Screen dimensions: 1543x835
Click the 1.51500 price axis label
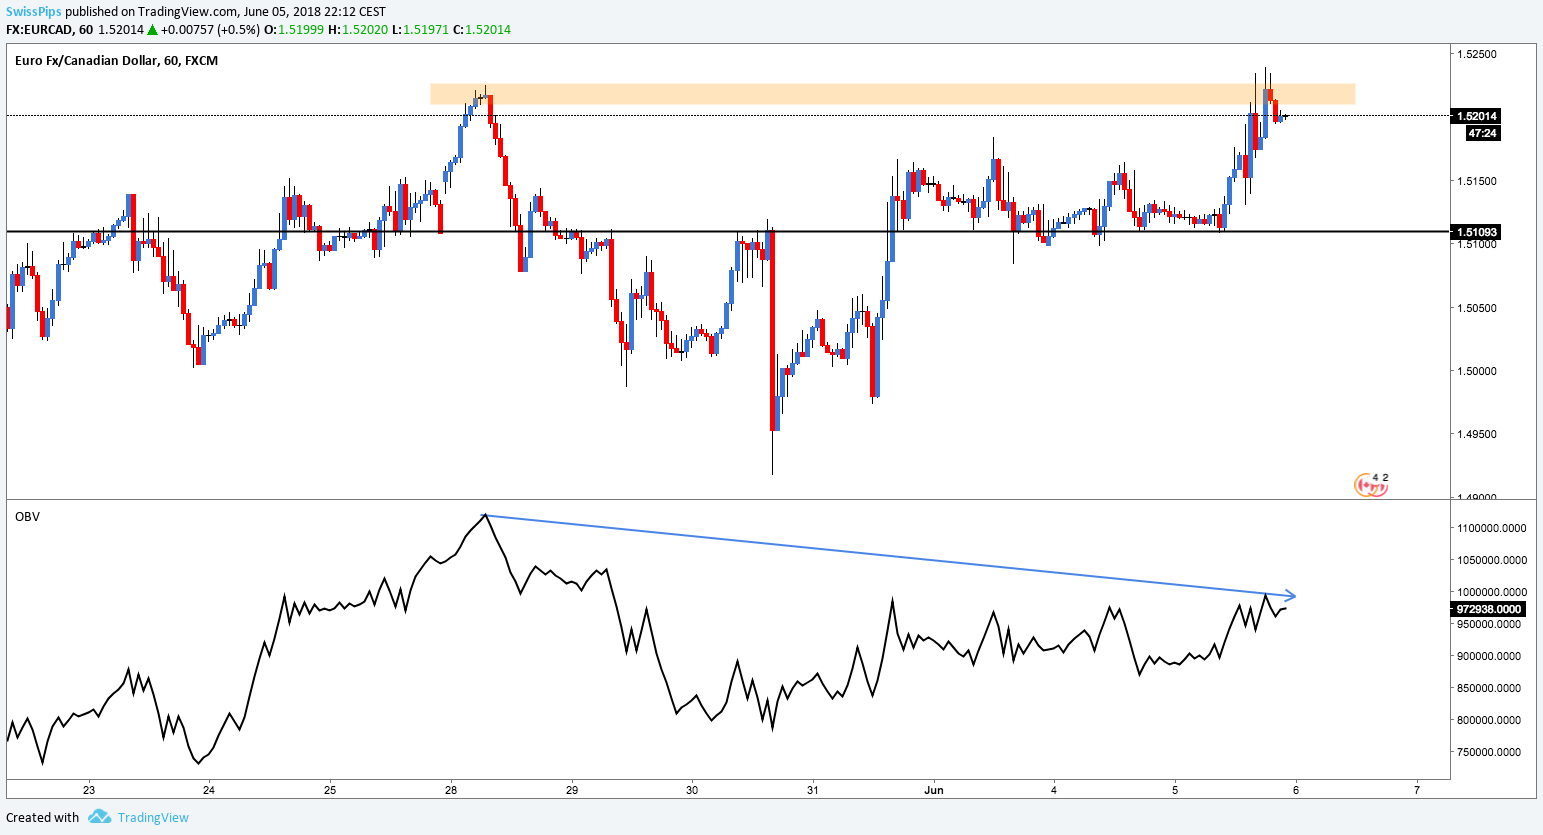click(x=1476, y=181)
